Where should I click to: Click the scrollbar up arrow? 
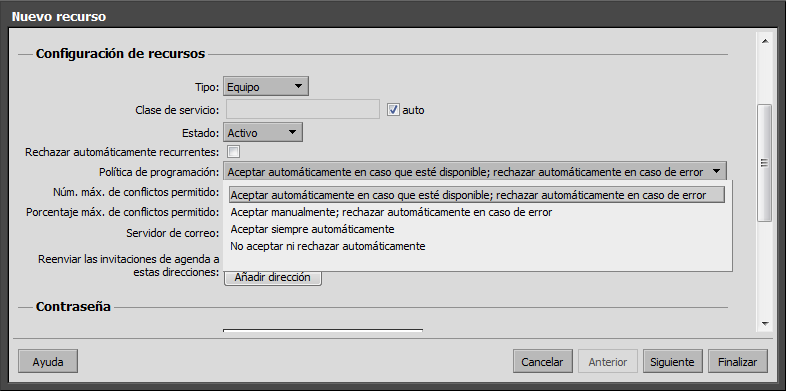[x=765, y=41]
